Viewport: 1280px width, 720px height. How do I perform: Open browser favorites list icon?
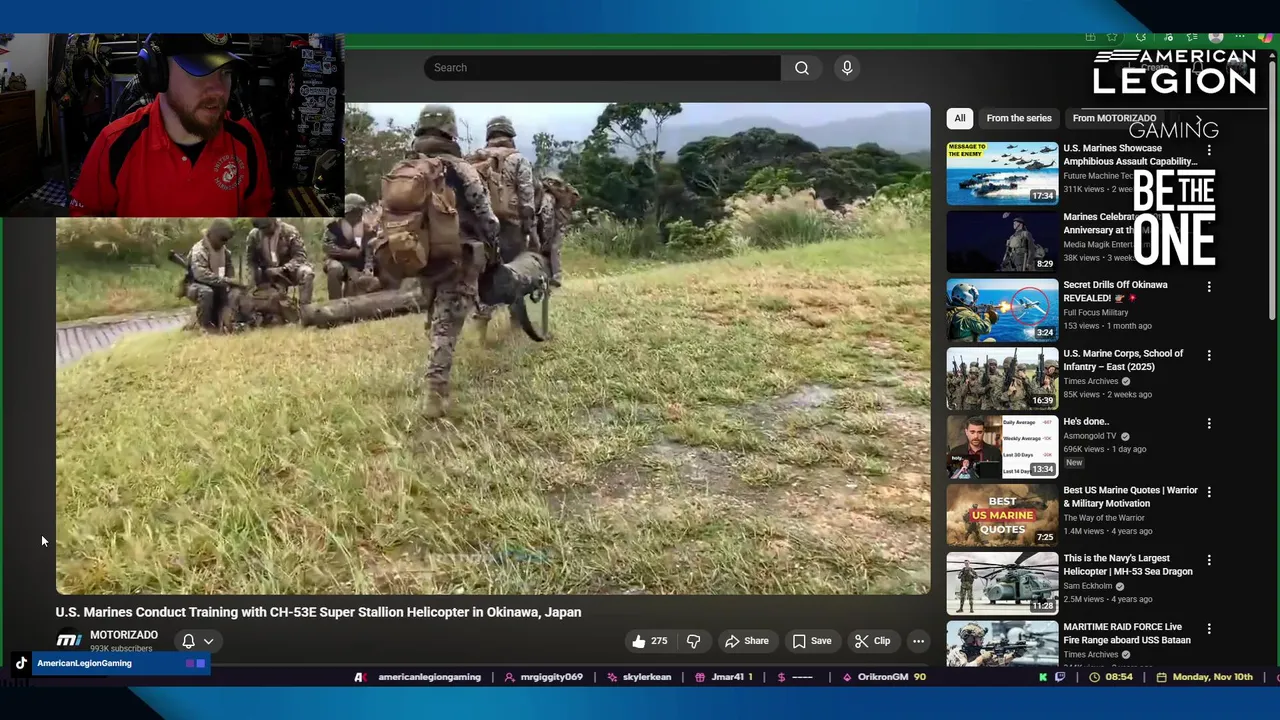pyautogui.click(x=1191, y=37)
